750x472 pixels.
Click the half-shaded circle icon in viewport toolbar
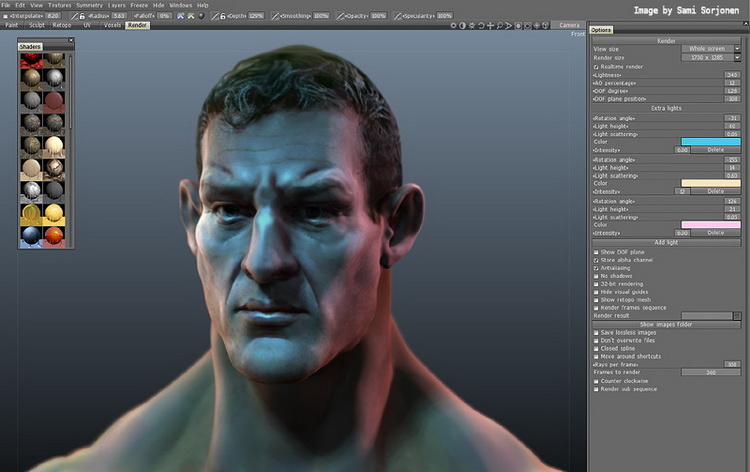[460, 25]
